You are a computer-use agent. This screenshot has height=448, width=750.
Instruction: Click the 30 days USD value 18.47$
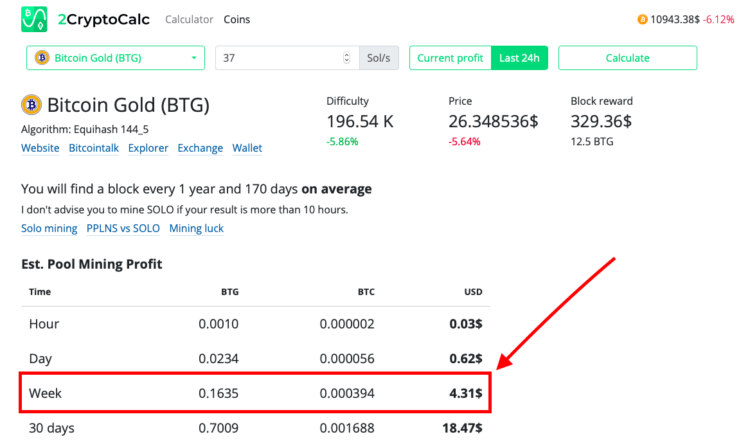(462, 428)
